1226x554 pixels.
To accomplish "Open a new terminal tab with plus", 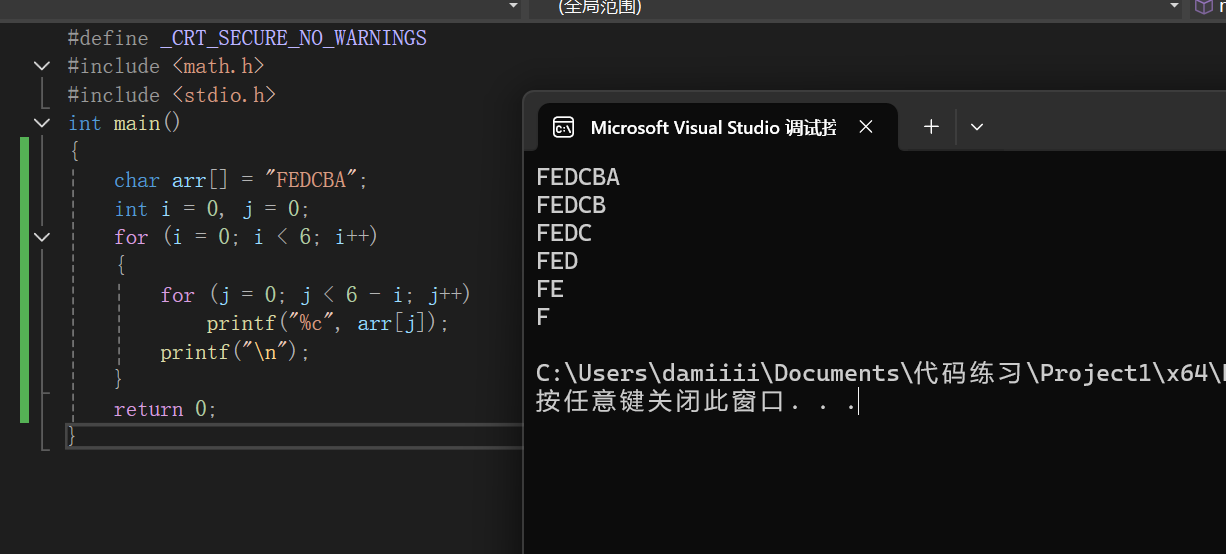I will pyautogui.click(x=931, y=127).
